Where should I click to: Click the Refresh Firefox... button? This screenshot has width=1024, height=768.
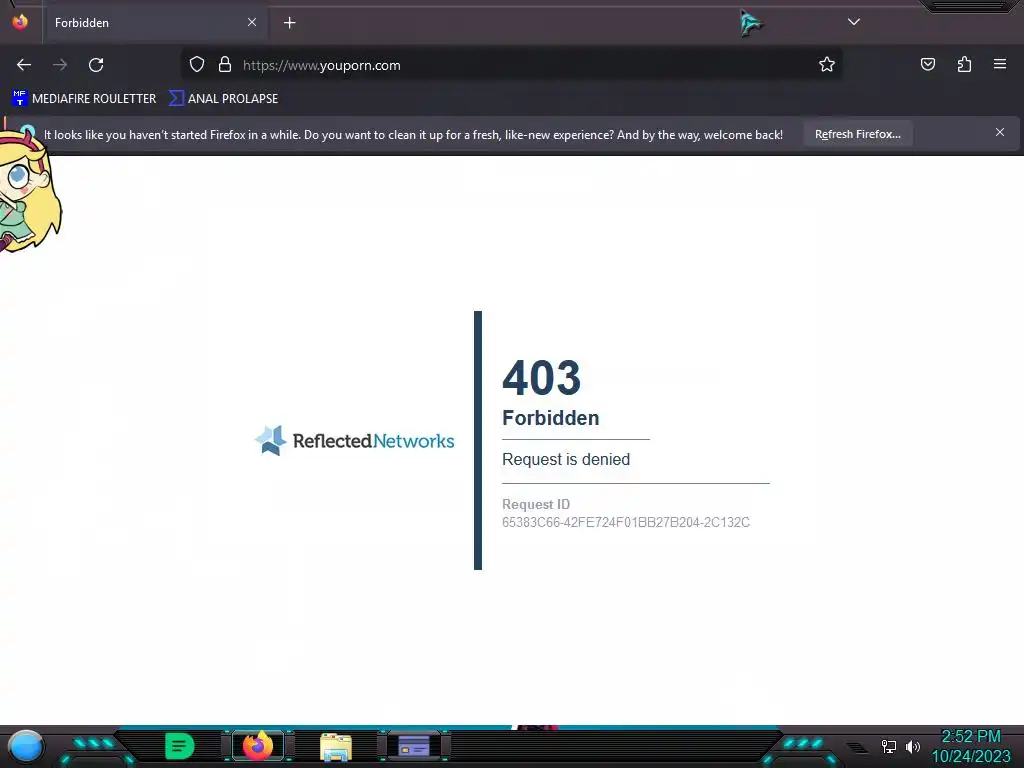pyautogui.click(x=857, y=134)
